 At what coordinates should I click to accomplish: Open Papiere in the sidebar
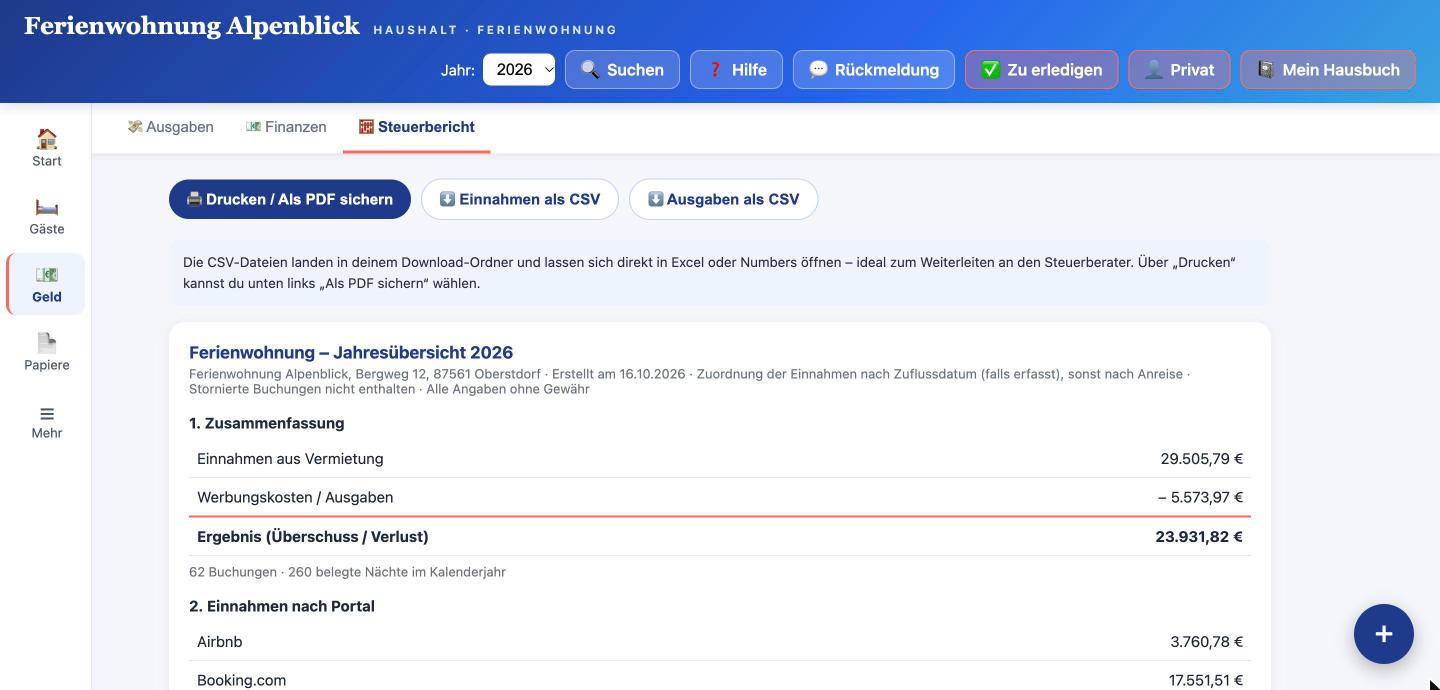click(x=46, y=352)
